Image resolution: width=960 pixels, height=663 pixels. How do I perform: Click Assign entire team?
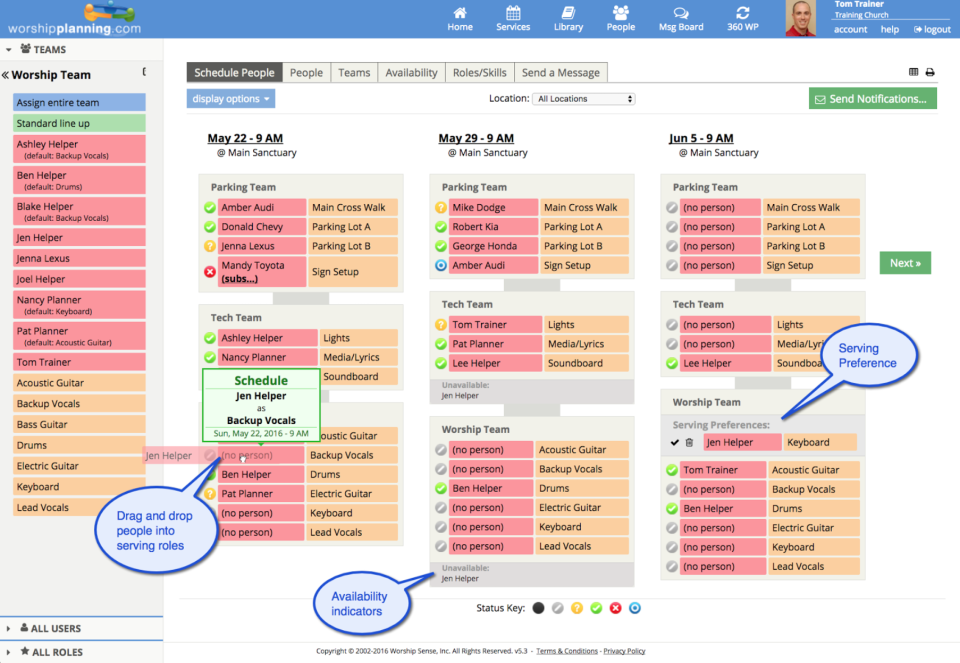(x=79, y=102)
